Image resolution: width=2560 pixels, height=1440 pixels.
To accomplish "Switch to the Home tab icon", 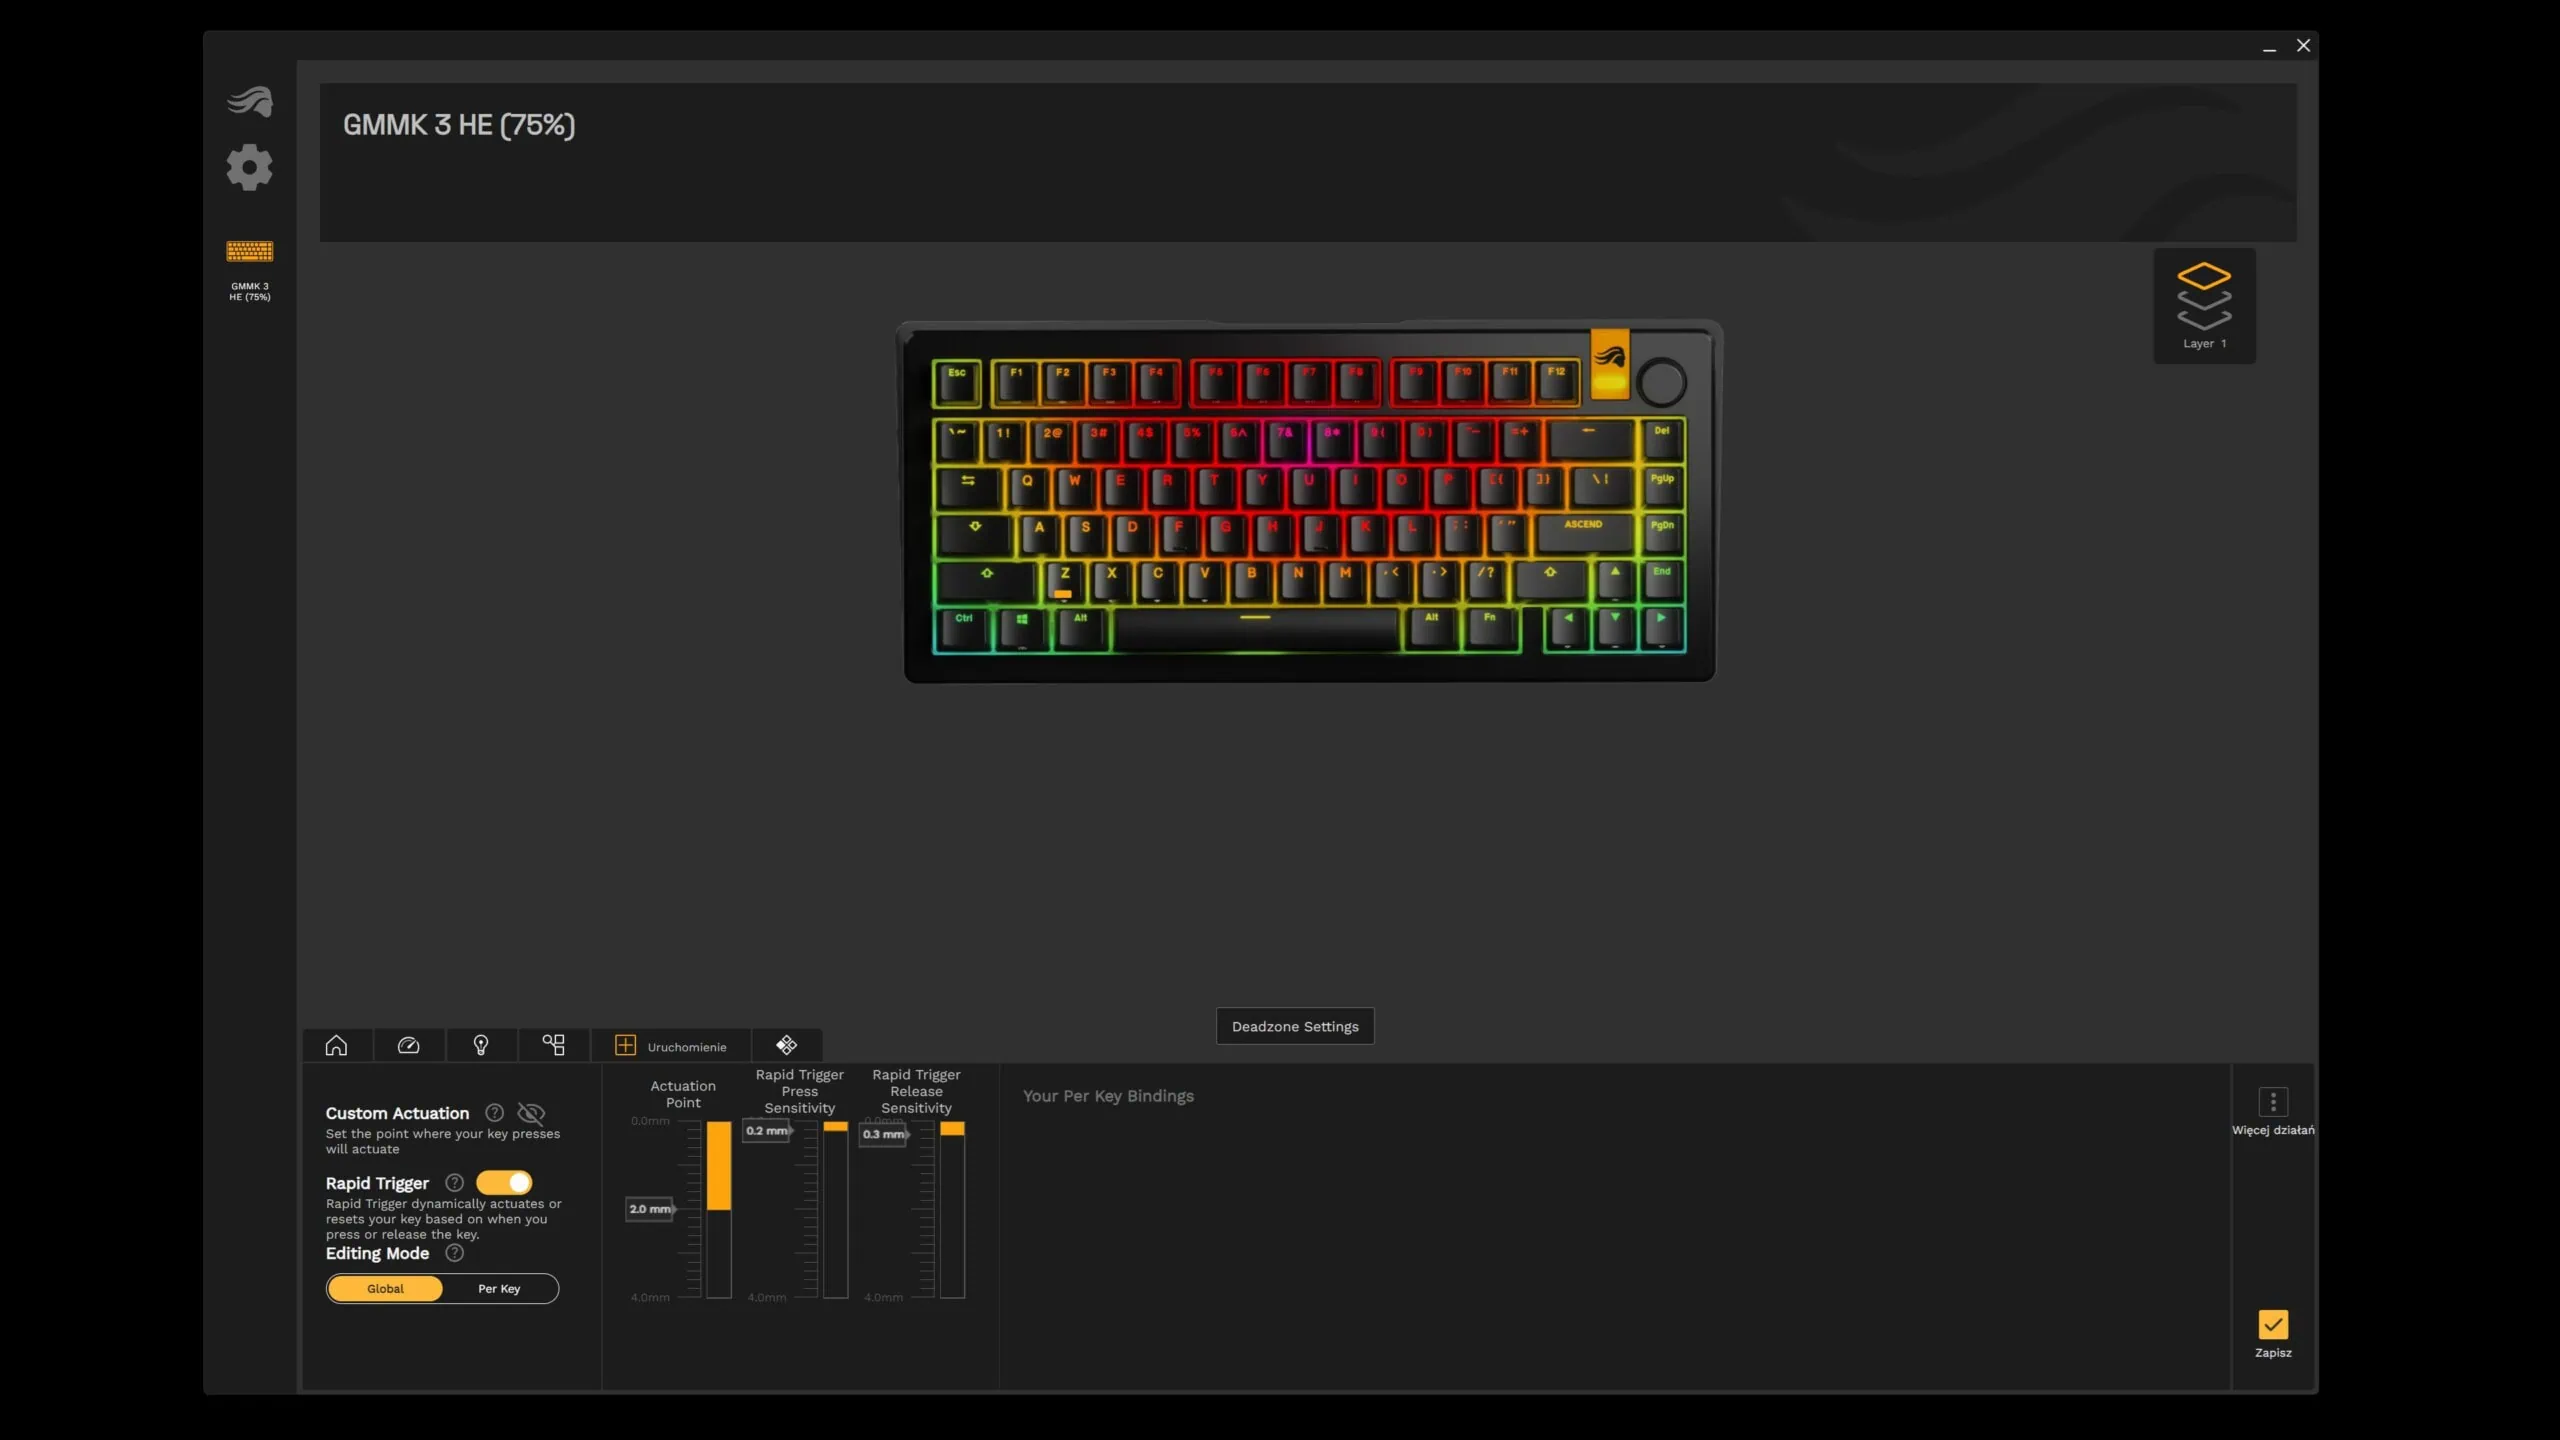I will 337,1046.
